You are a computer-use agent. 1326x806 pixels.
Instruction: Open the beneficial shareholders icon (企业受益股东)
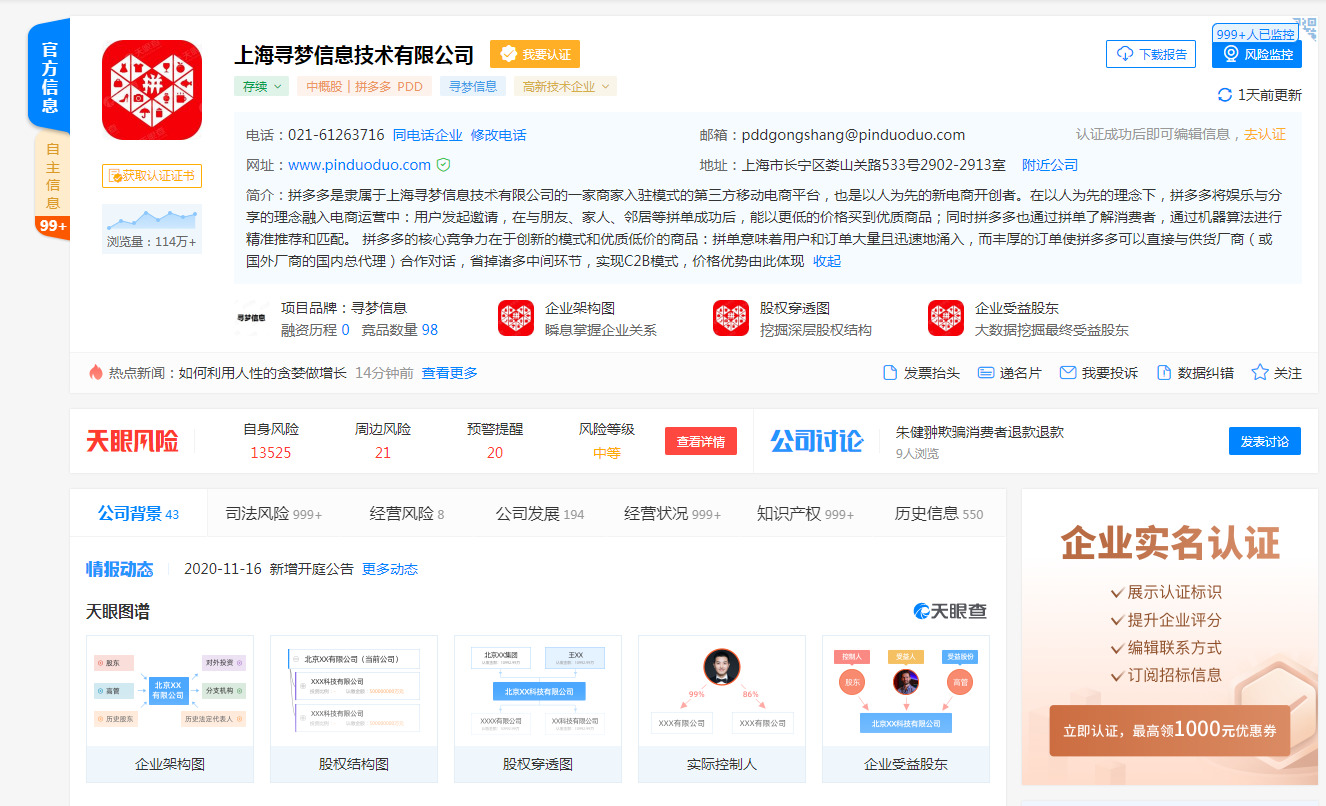946,318
